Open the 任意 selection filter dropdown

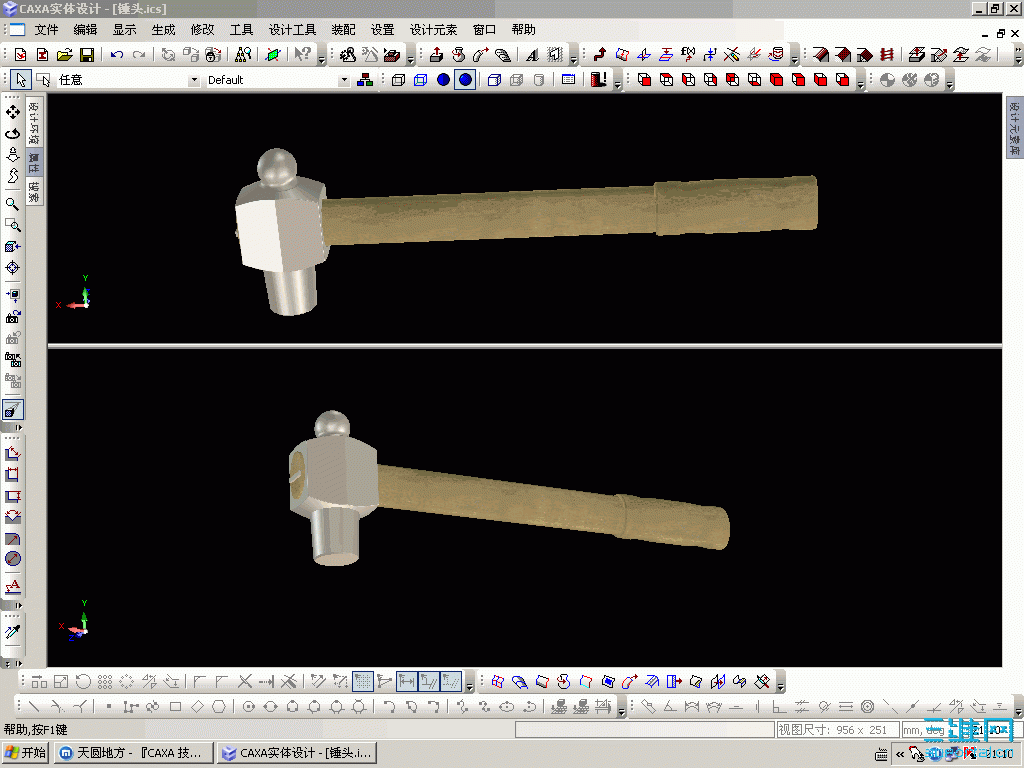pyautogui.click(x=193, y=80)
